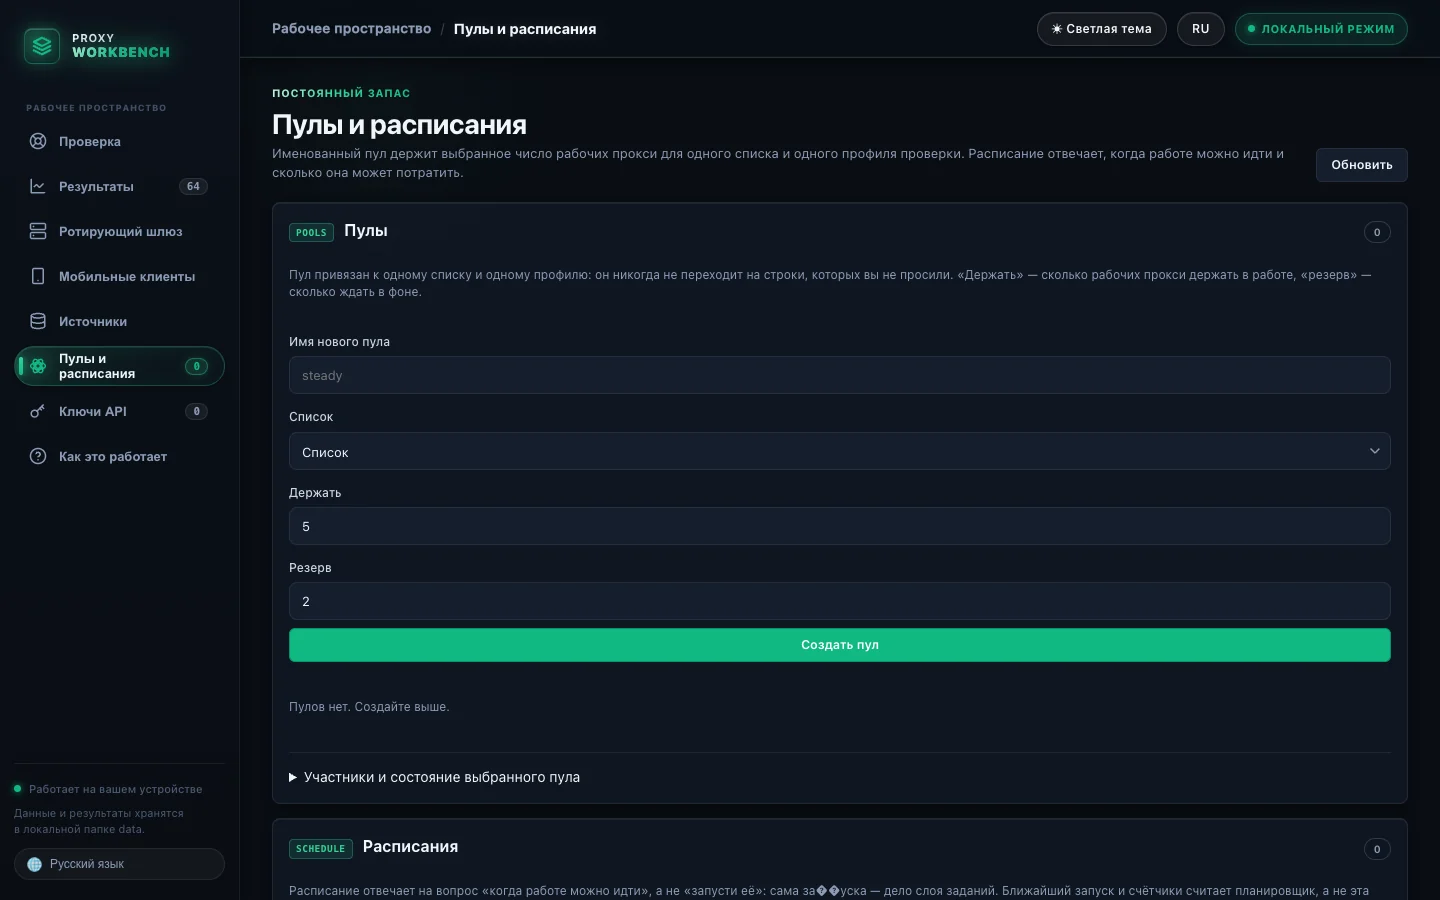The width and height of the screenshot is (1440, 900).
Task: Click the pool icon beside Пулы и расписания
Action: point(38,366)
